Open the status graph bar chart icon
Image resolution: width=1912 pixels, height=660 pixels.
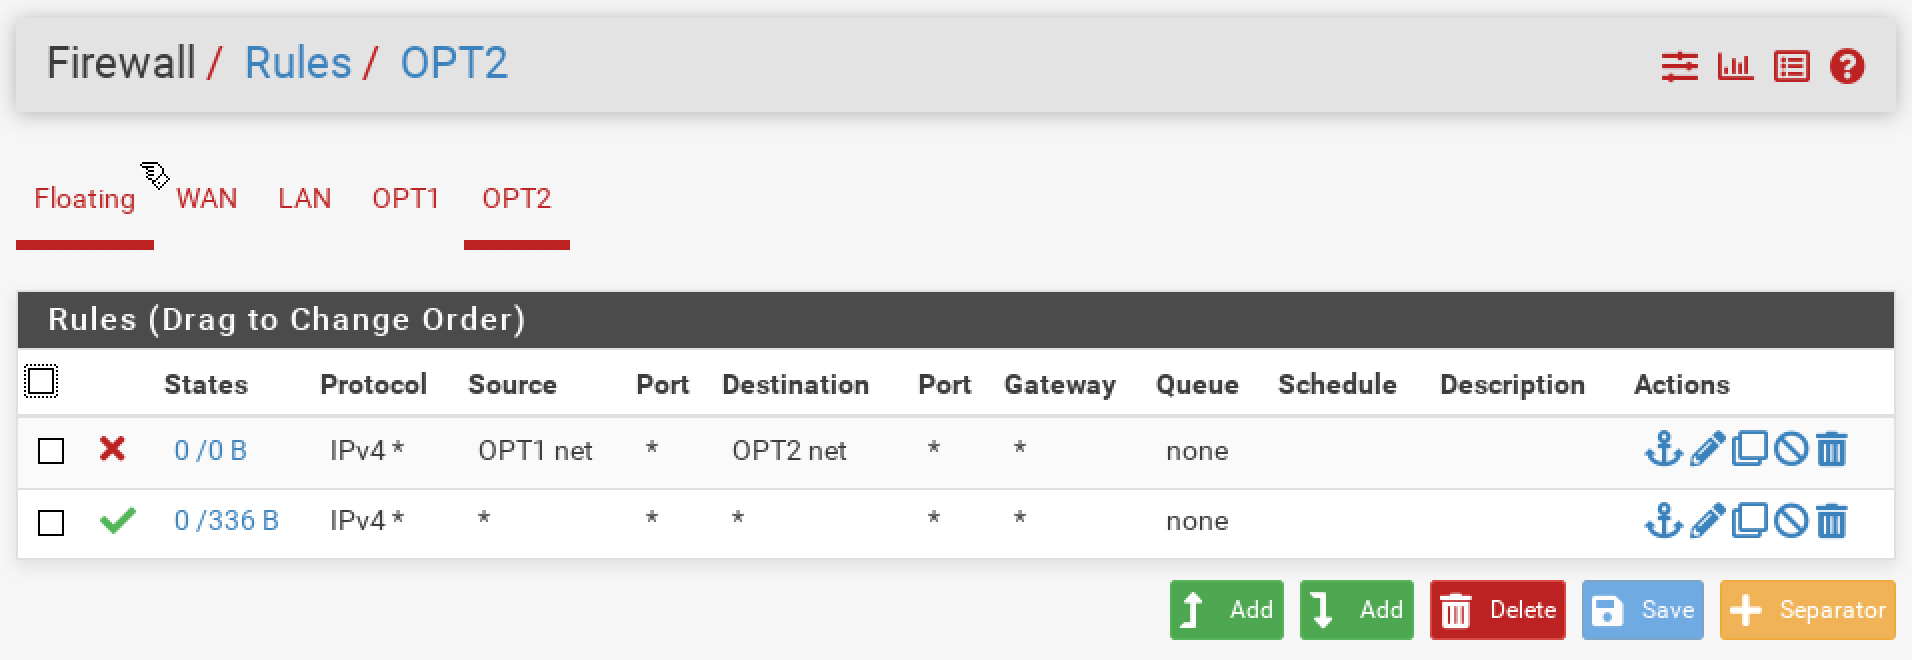(x=1735, y=67)
